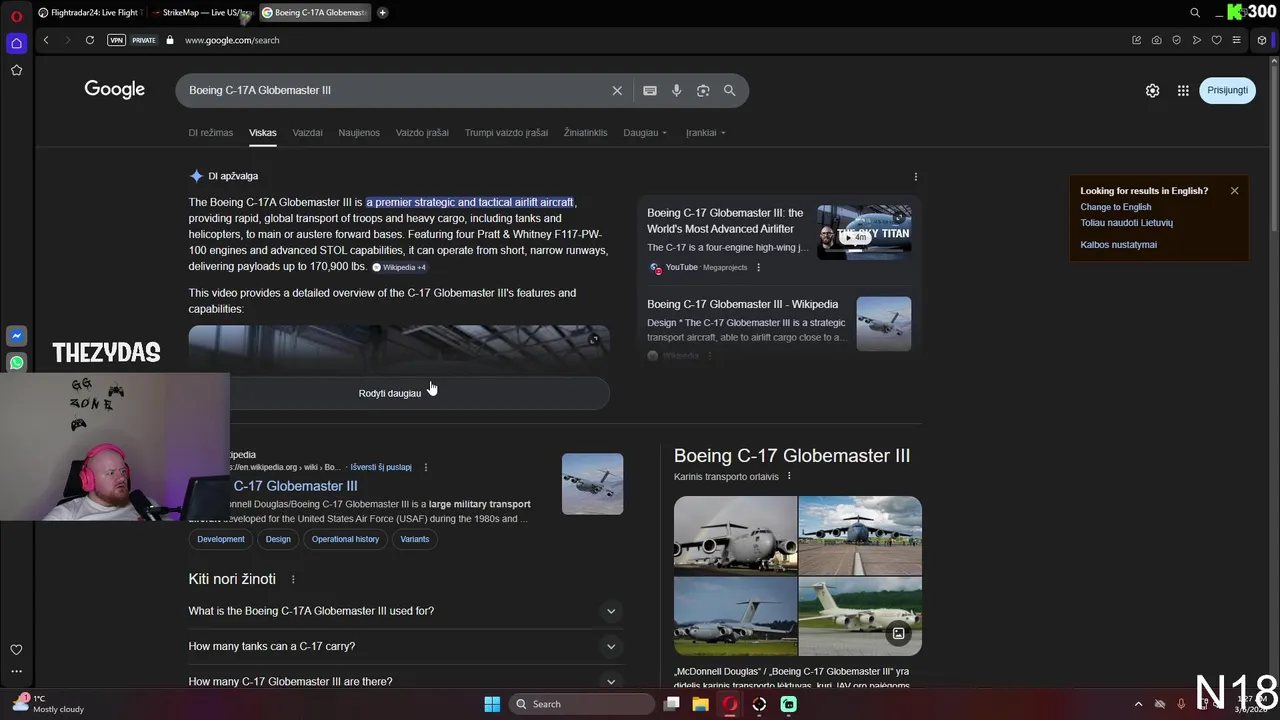Submit search with magnifier button

730,90
